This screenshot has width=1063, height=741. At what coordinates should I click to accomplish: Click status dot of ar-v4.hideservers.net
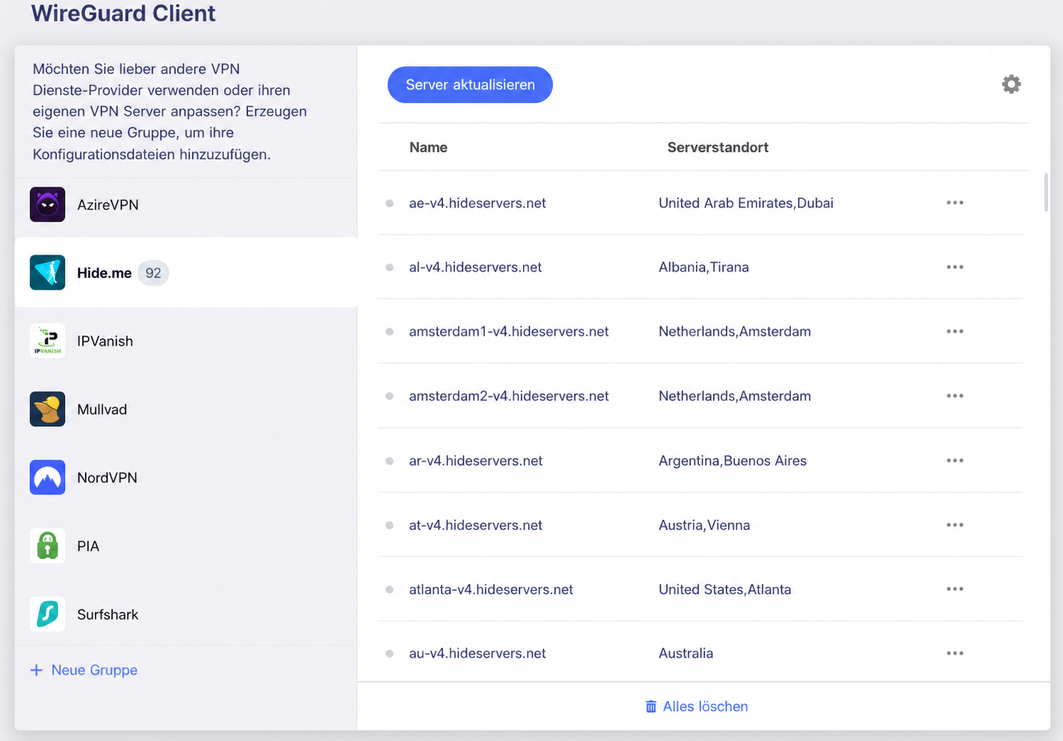pyautogui.click(x=390, y=461)
